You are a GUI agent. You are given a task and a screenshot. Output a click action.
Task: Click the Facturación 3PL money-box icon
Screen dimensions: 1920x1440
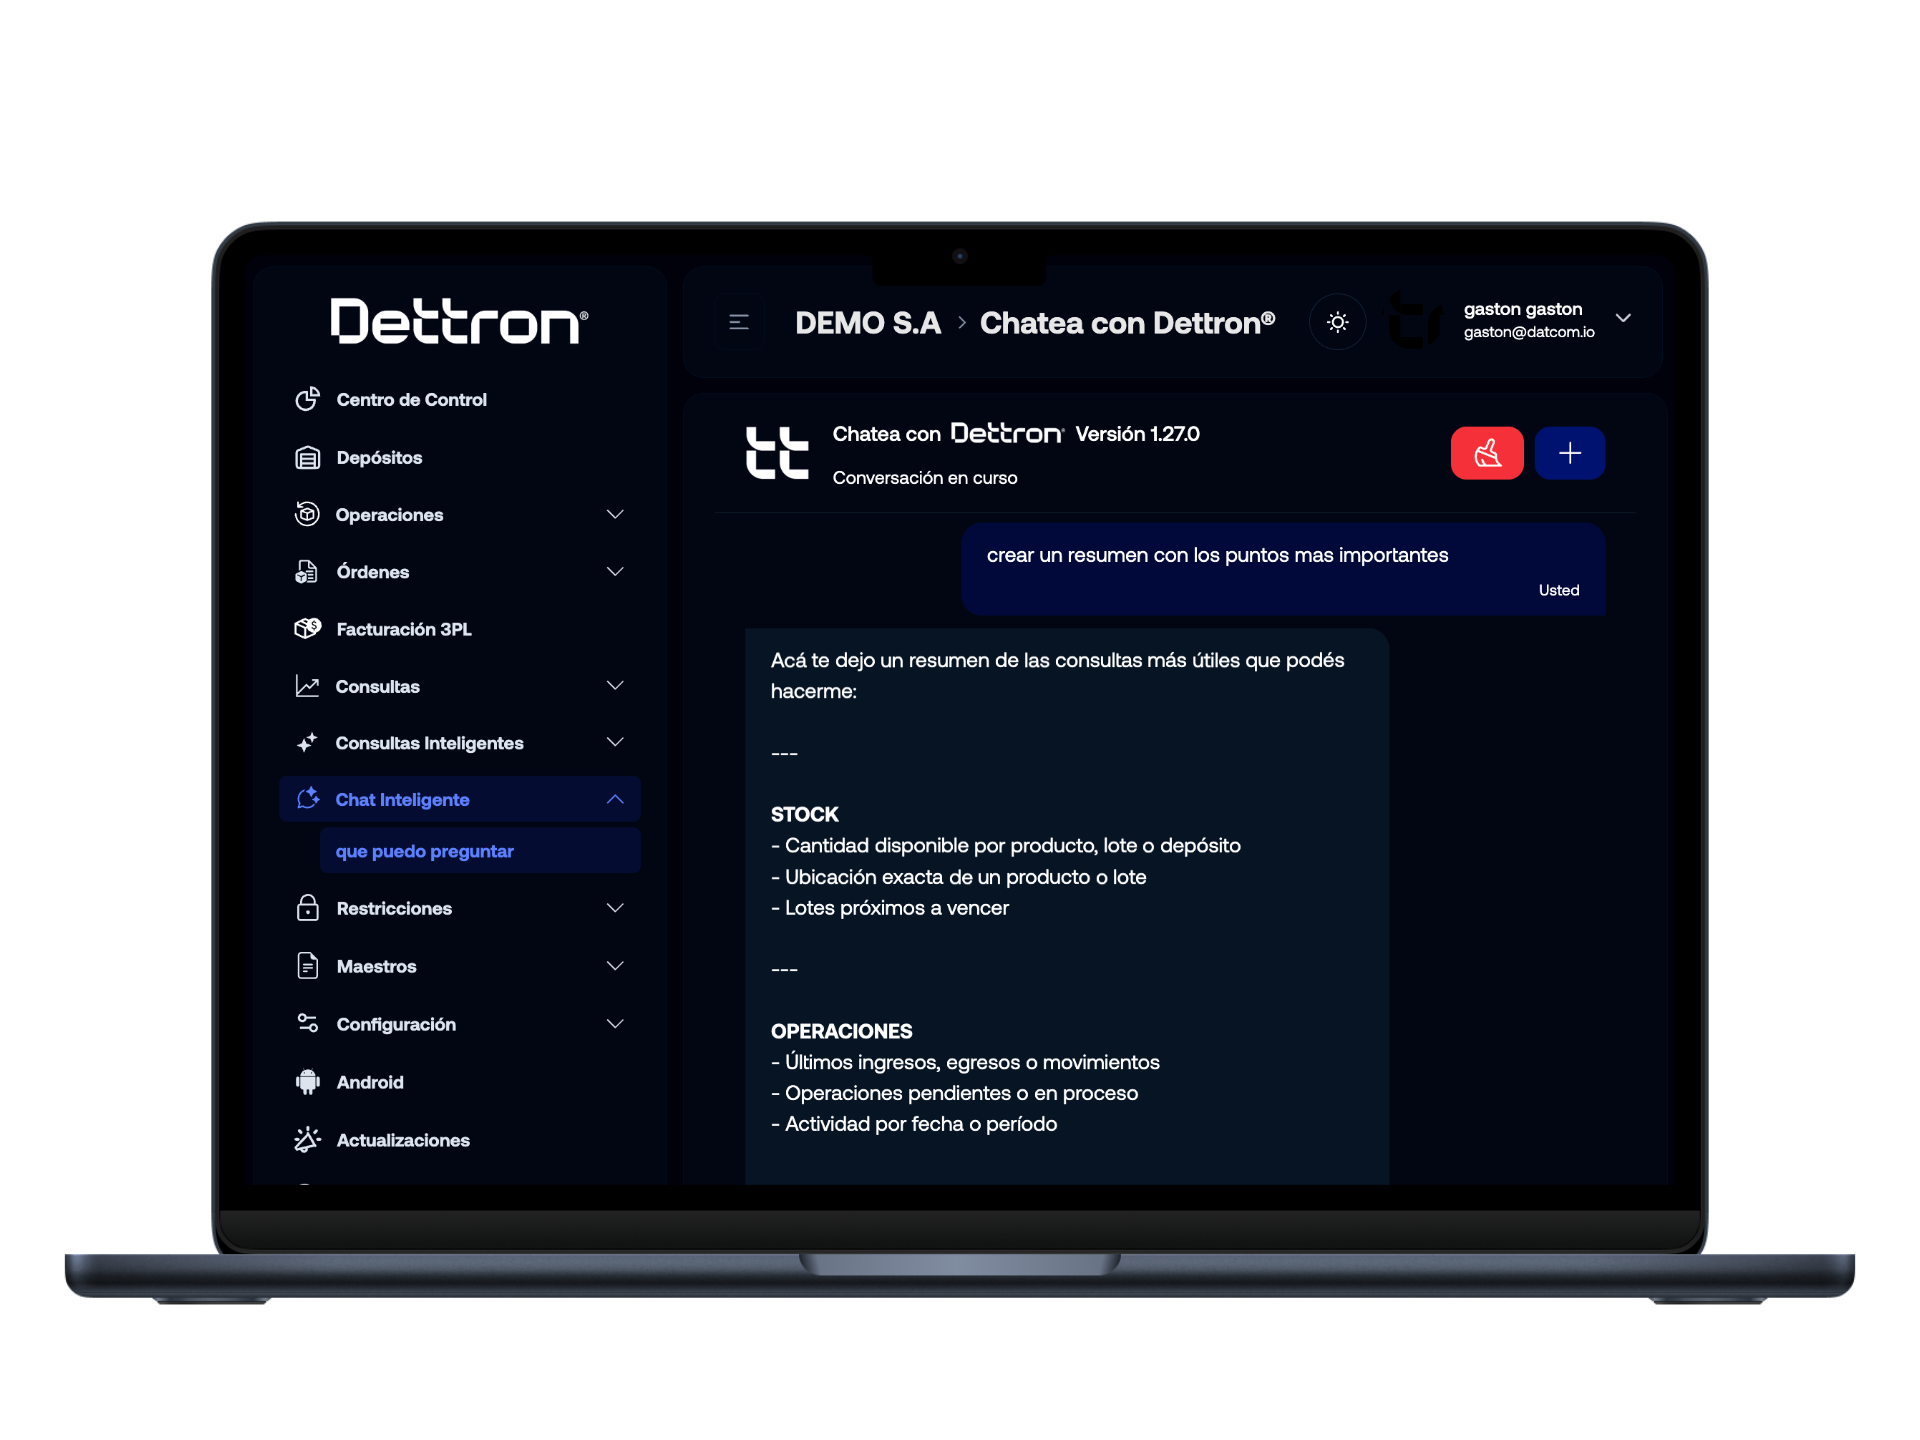click(x=307, y=629)
